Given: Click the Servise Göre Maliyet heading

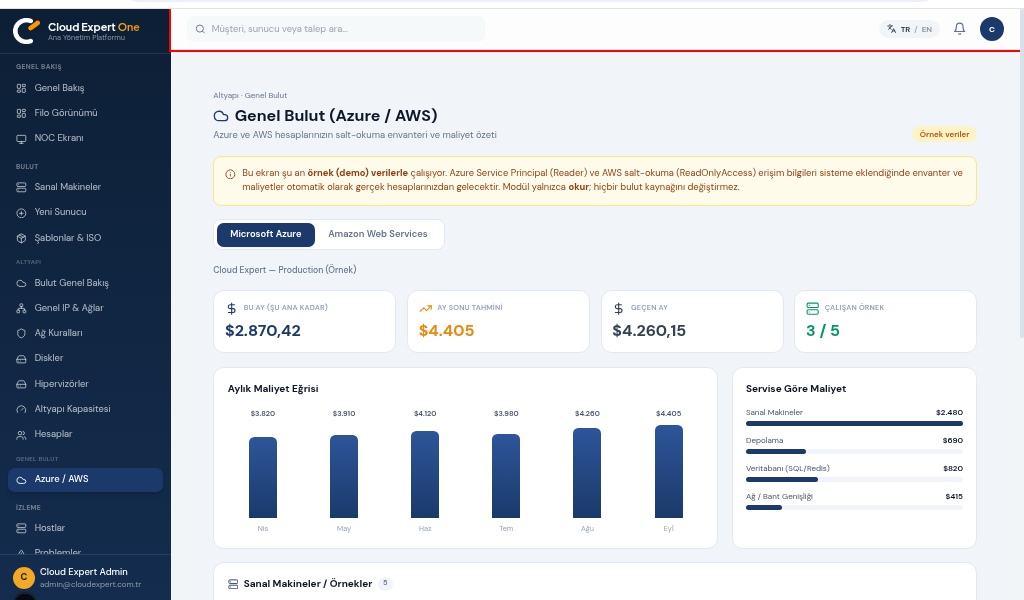Looking at the screenshot, I should pyautogui.click(x=796, y=388).
